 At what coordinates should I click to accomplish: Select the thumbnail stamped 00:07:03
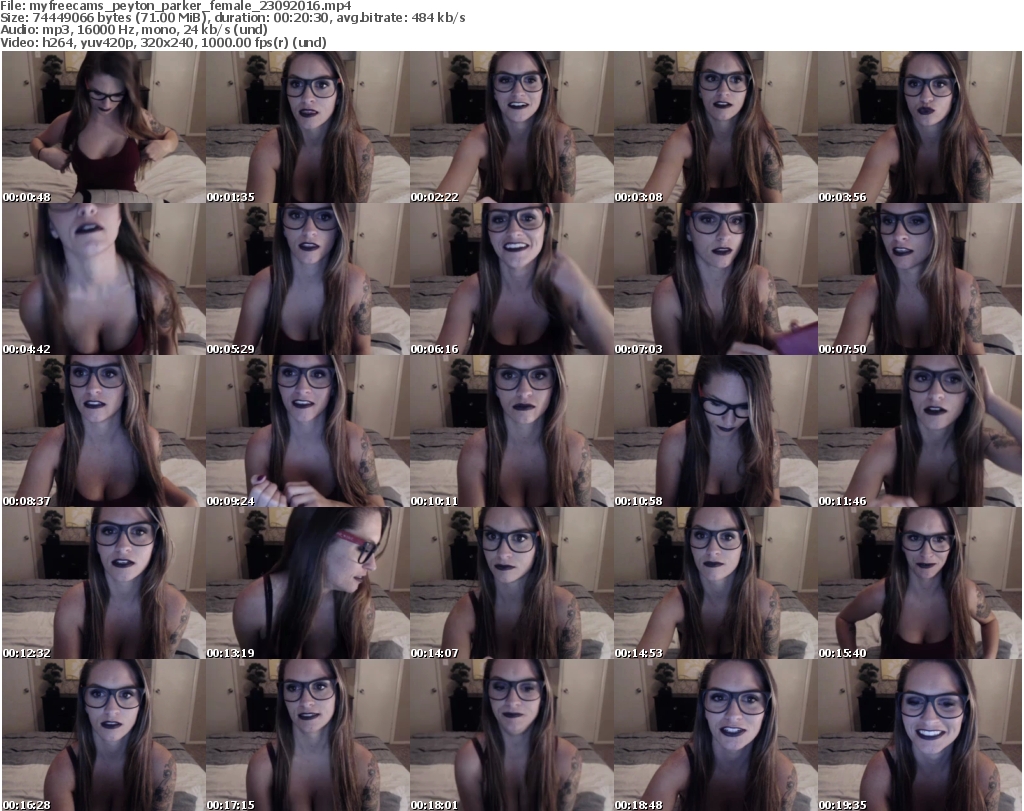pyautogui.click(x=716, y=279)
